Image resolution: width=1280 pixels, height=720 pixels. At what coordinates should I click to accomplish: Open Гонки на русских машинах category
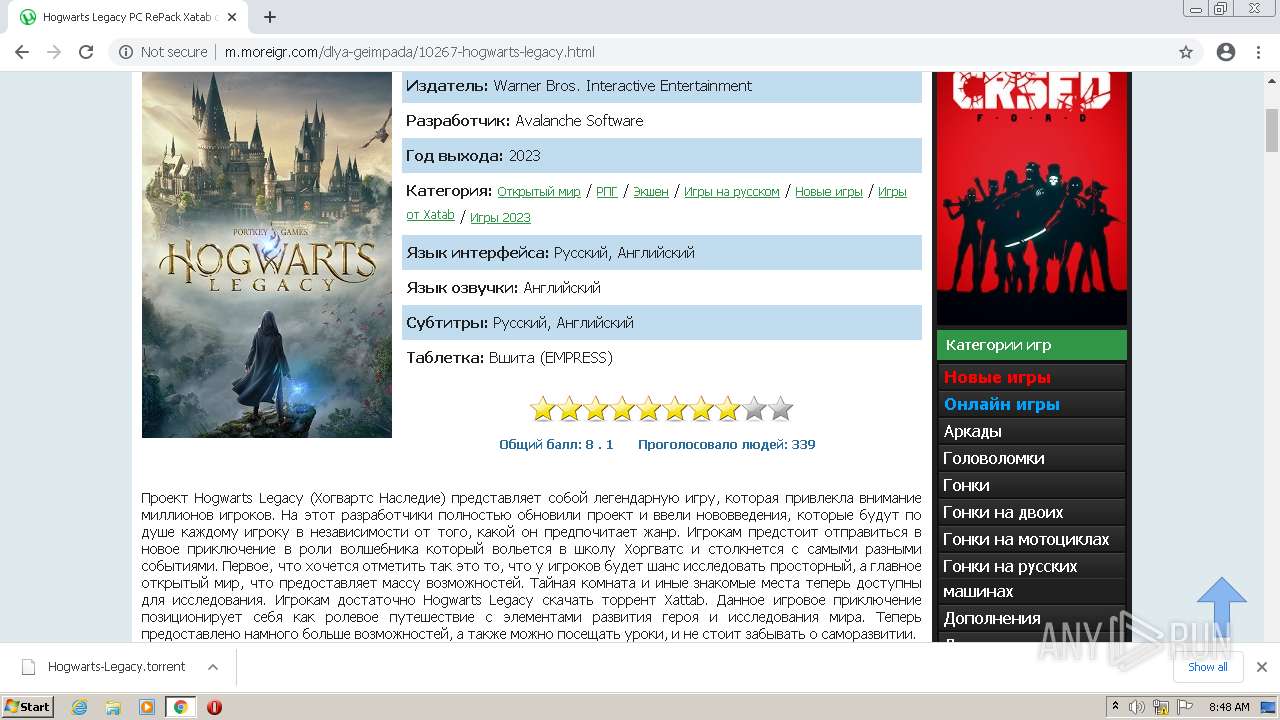click(1032, 578)
